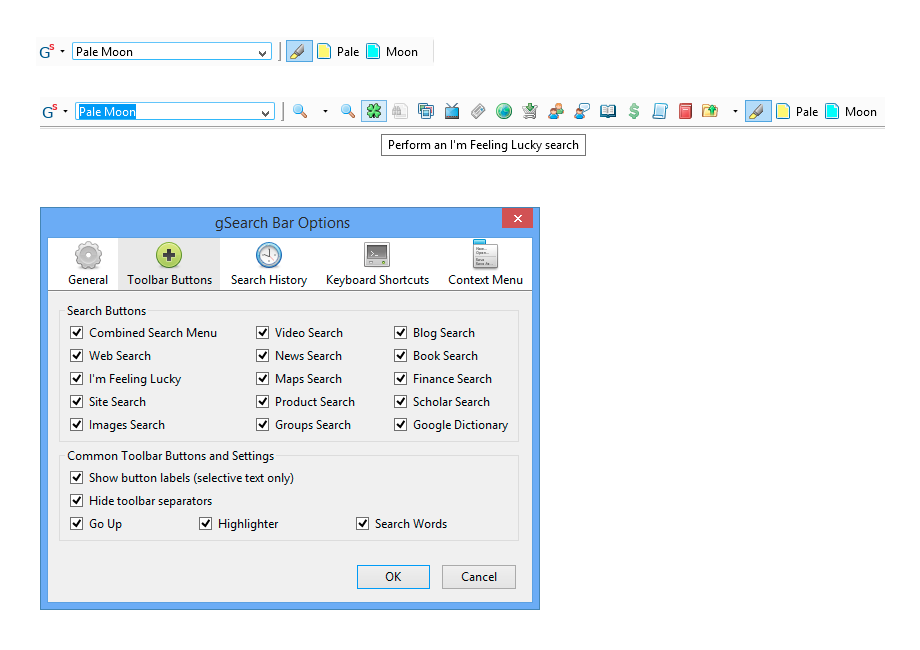Image resolution: width=920 pixels, height=650 pixels.
Task: Start Scholar Search with the scroll icon
Action: point(660,111)
